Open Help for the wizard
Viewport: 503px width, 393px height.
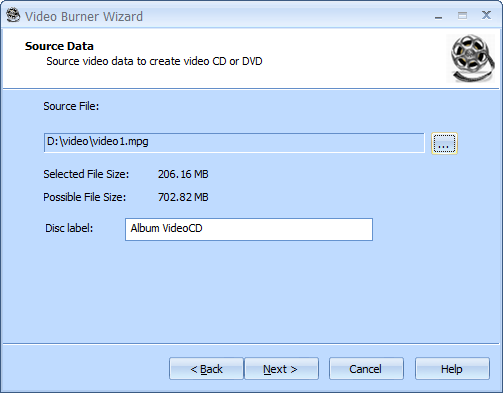click(452, 369)
